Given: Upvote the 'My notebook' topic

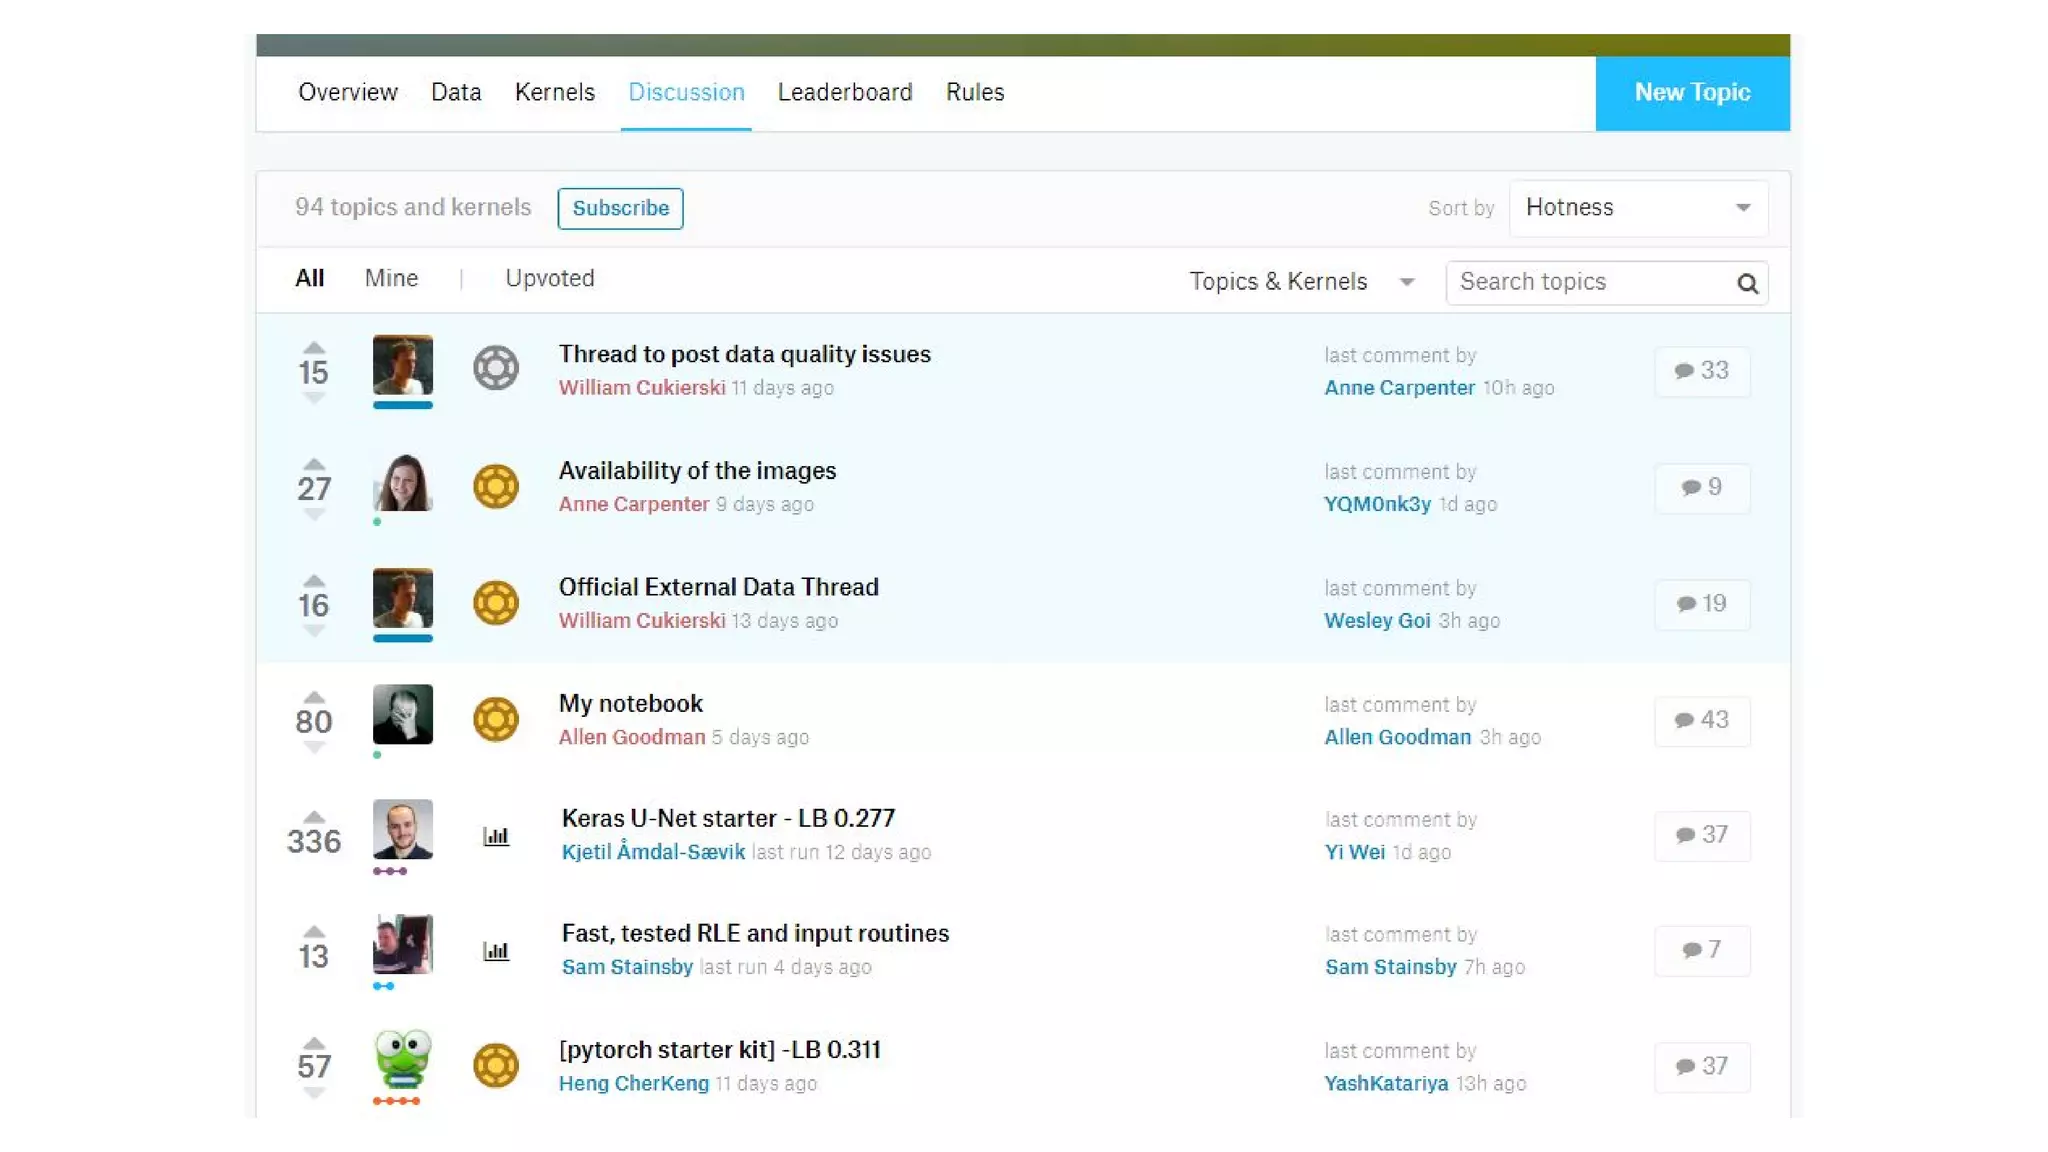Looking at the screenshot, I should [x=314, y=697].
